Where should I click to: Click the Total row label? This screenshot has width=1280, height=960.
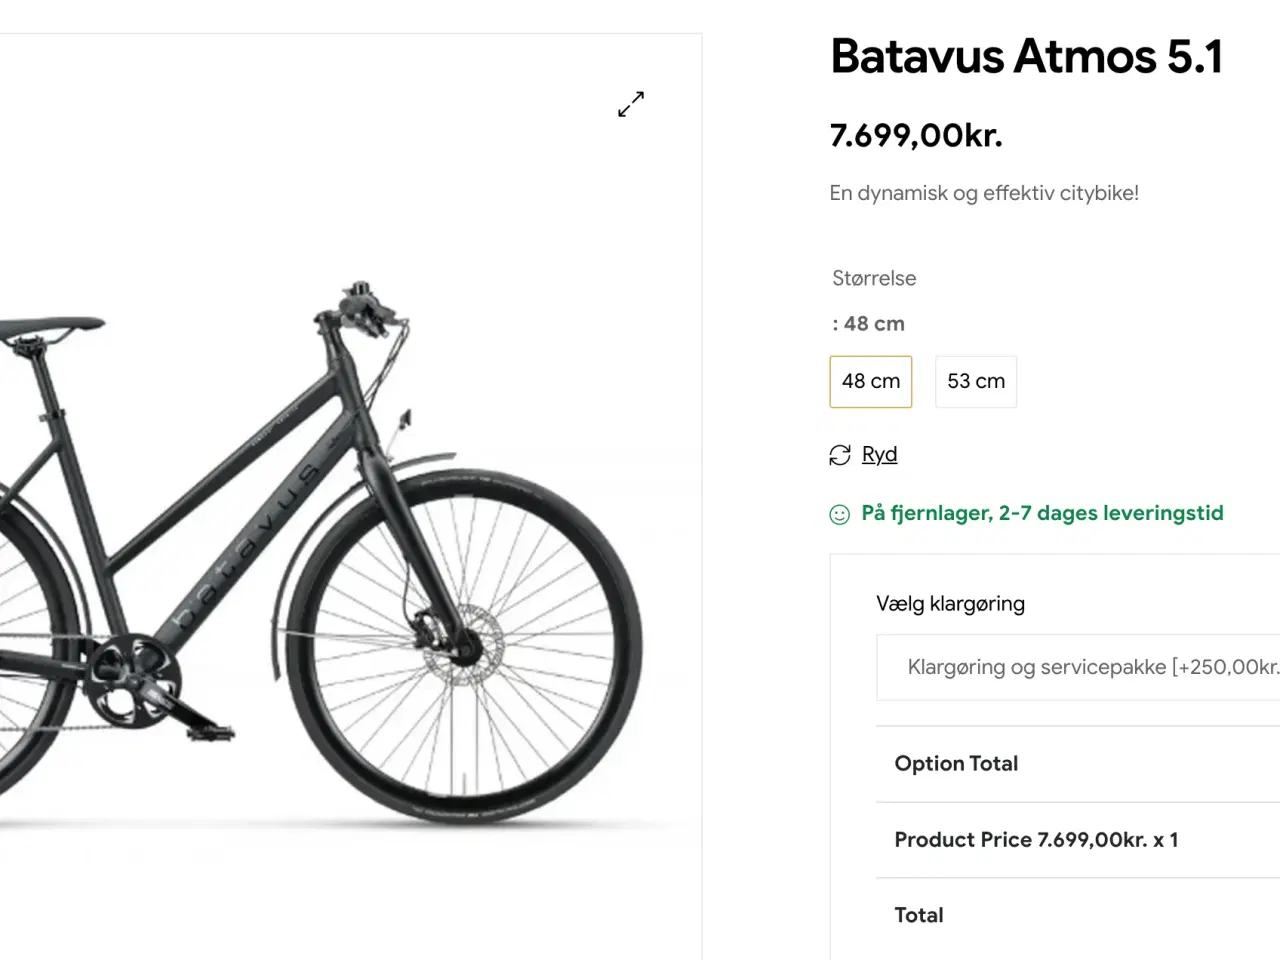(919, 915)
